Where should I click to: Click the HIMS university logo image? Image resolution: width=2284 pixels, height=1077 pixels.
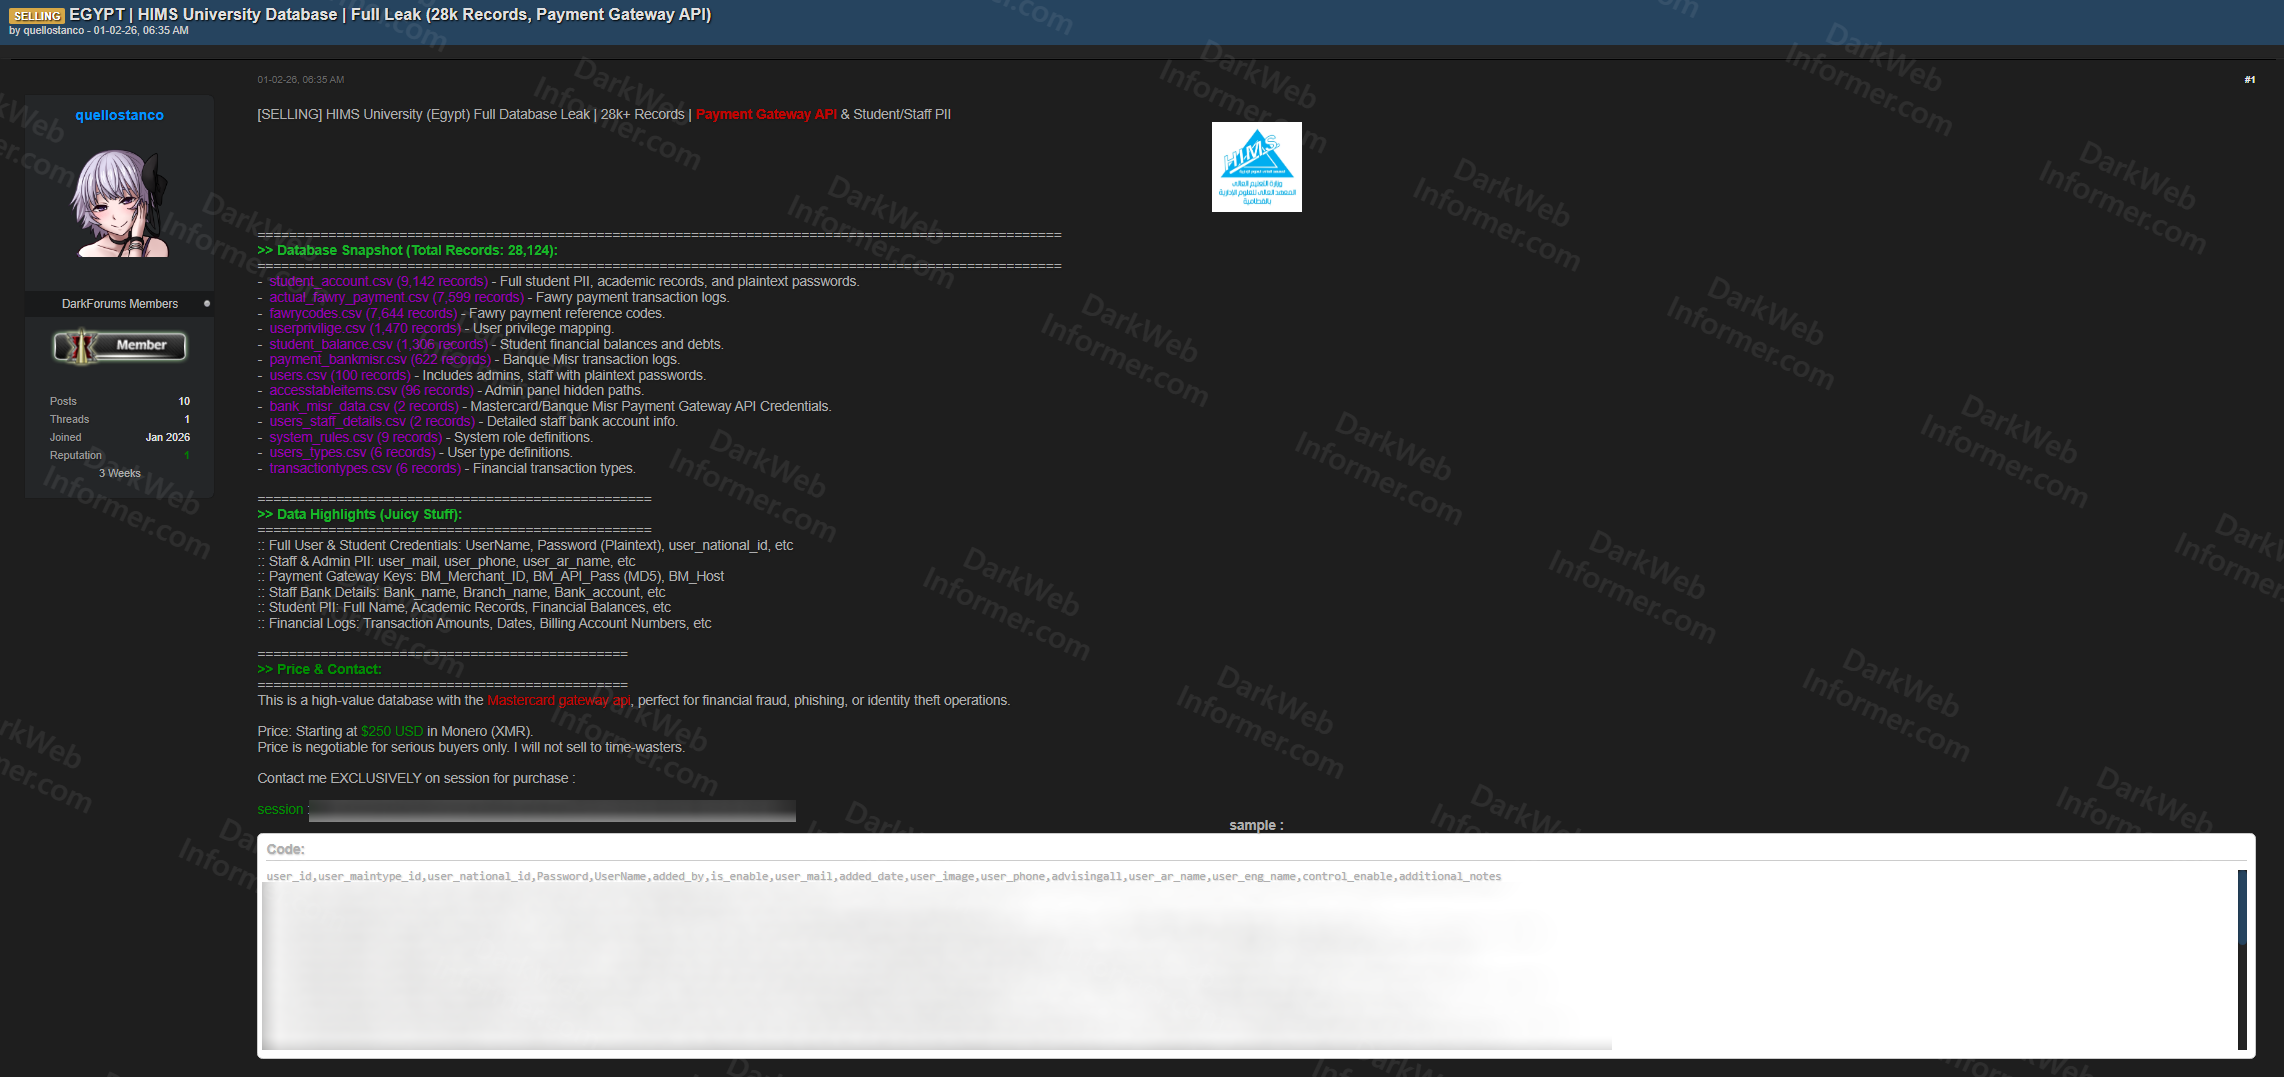pos(1256,167)
